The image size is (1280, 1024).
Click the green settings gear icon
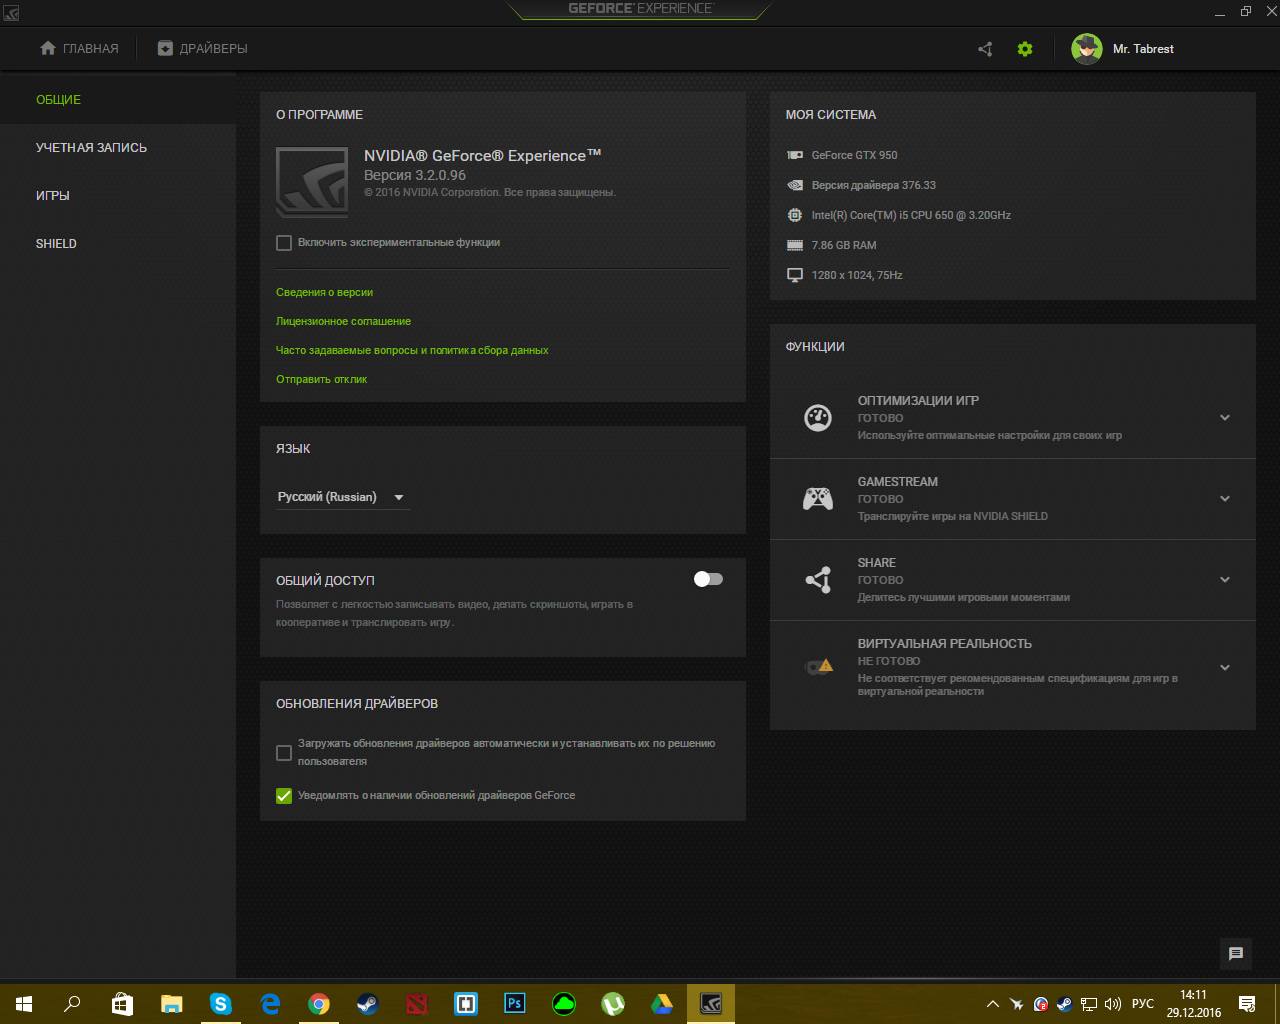coord(1025,49)
